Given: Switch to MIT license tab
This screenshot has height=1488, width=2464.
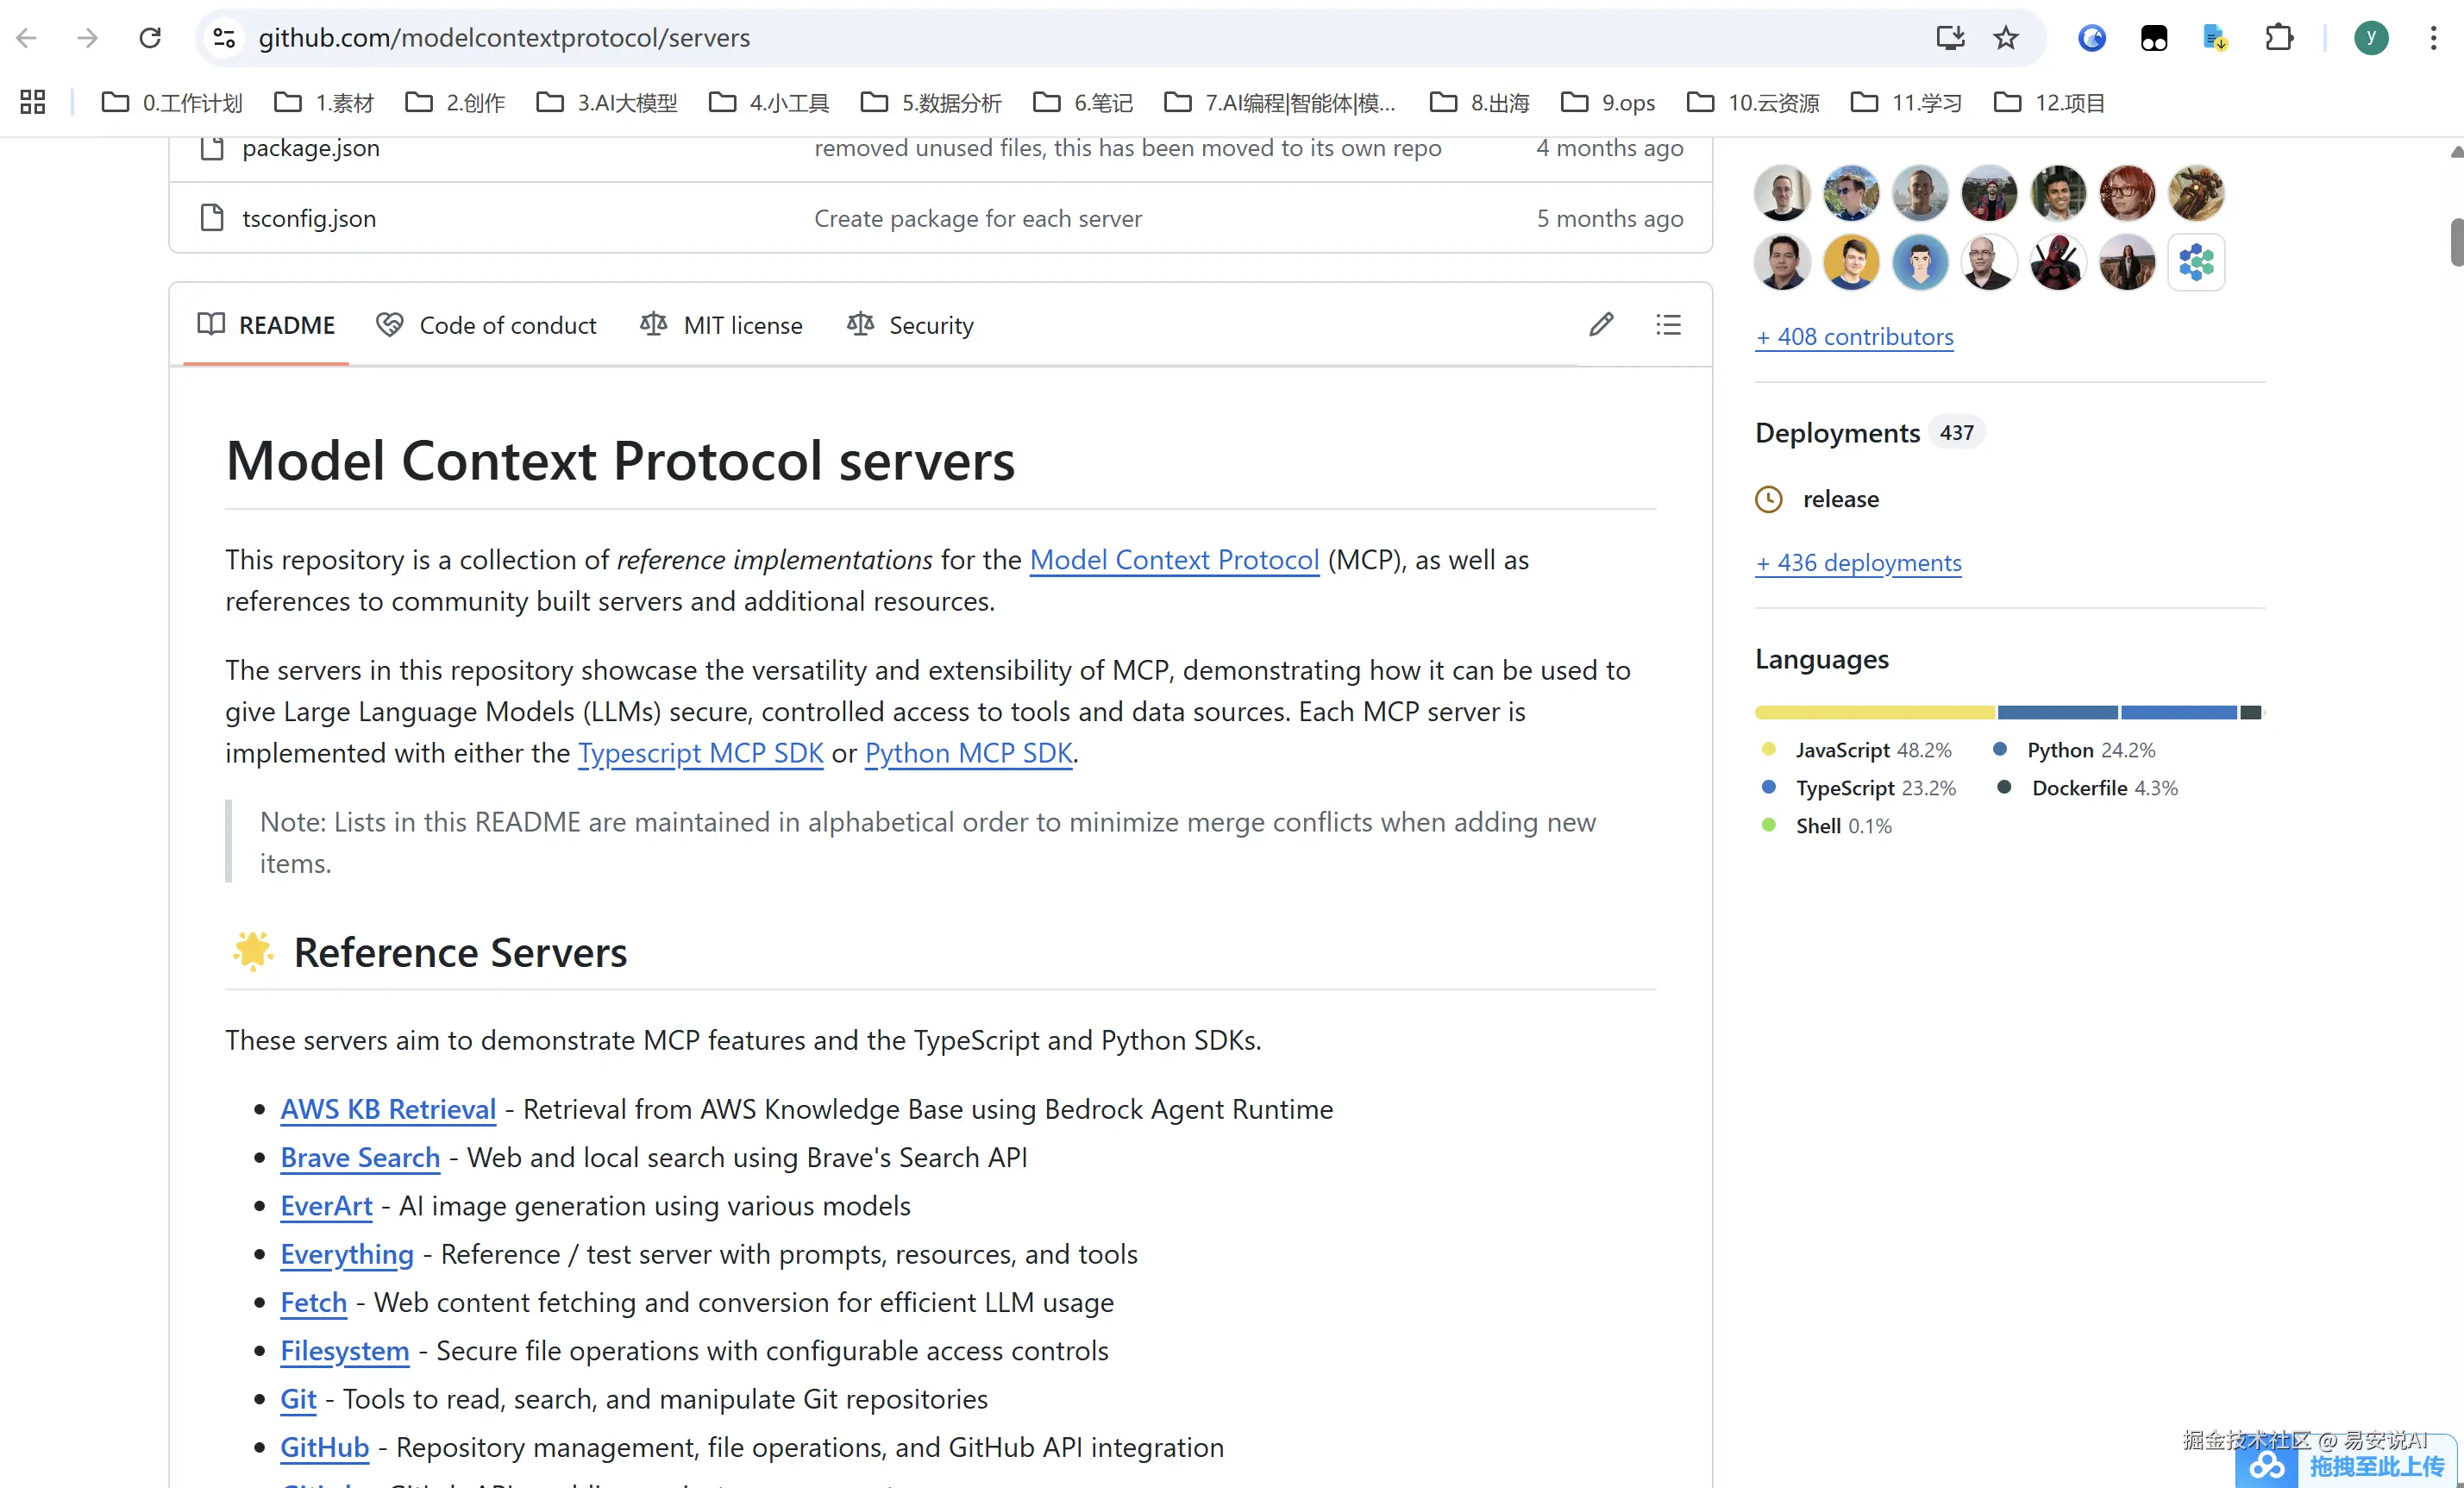Looking at the screenshot, I should pyautogui.click(x=721, y=325).
